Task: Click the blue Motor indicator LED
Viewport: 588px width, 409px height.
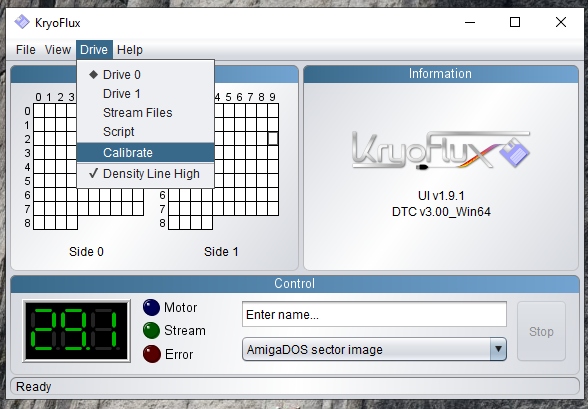Action: click(152, 307)
